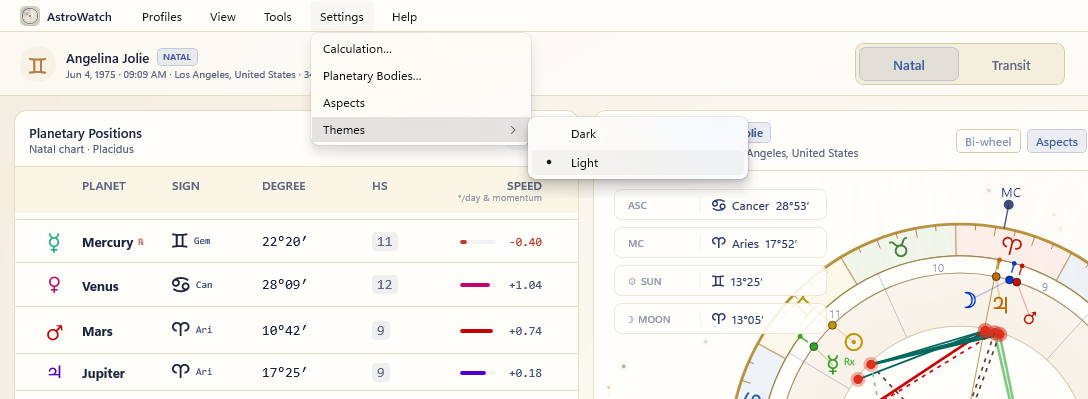Choose Aspects from Settings menu

point(421,103)
